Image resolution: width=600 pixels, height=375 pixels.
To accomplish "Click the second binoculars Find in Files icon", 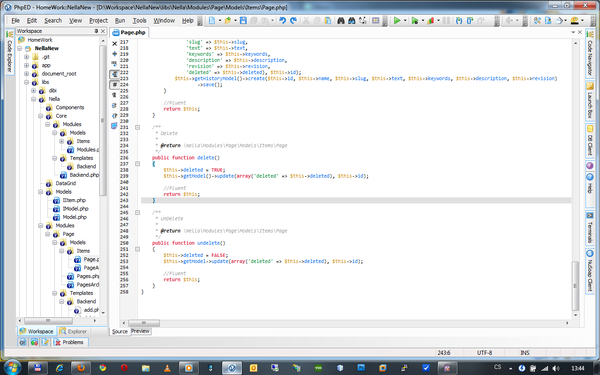I will [x=351, y=21].
